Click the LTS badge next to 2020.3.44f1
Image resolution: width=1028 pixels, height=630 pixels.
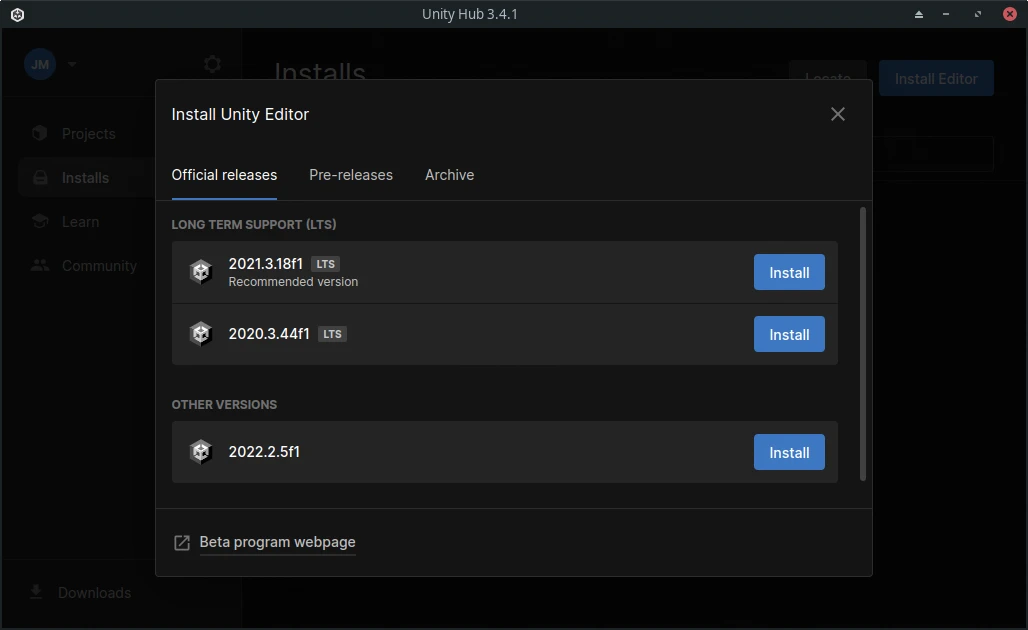click(332, 334)
